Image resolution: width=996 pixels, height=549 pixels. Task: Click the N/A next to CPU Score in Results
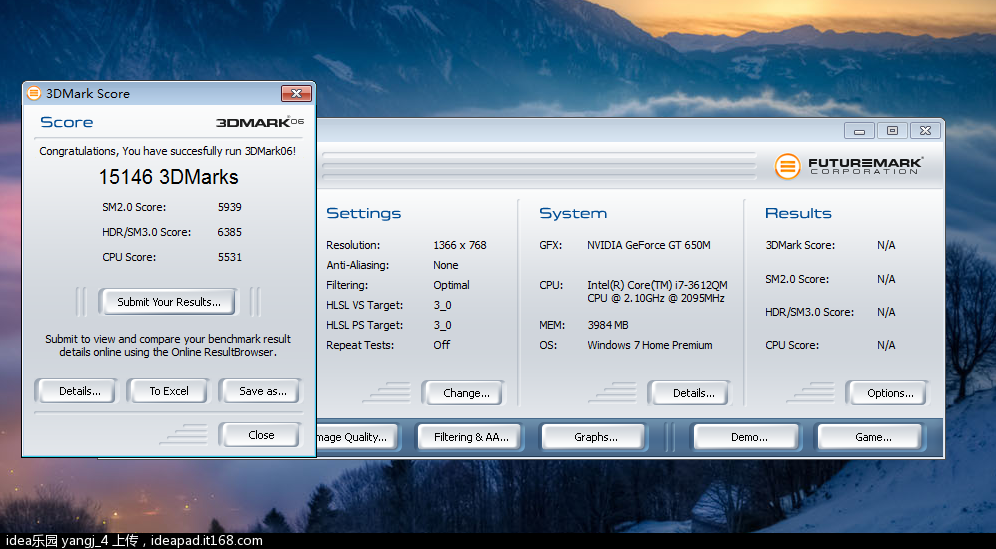point(886,345)
